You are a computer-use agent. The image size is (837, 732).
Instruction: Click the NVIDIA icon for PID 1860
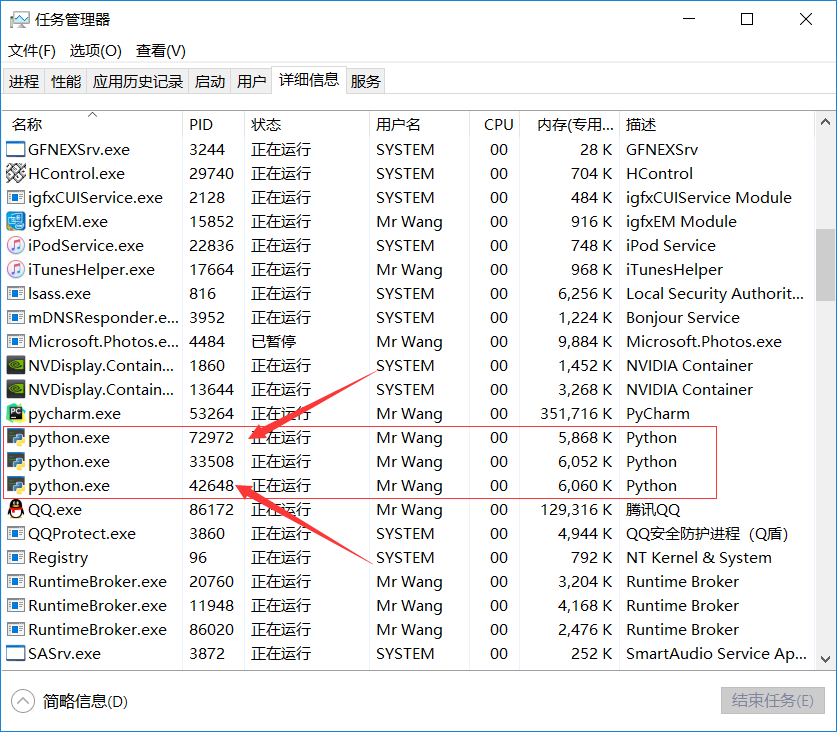click(15, 366)
